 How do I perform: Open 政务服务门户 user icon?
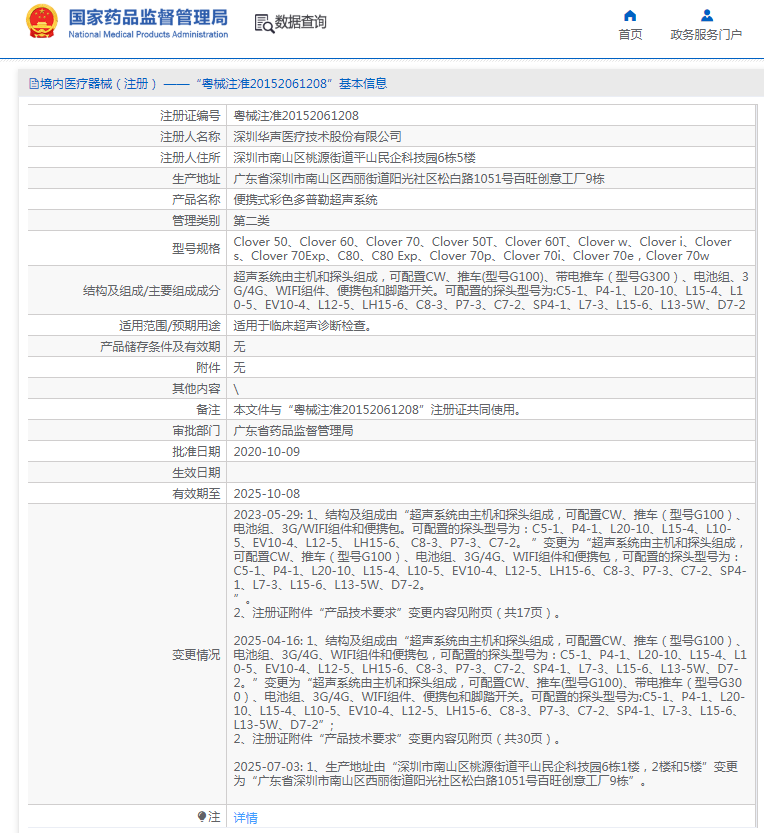(x=706, y=15)
